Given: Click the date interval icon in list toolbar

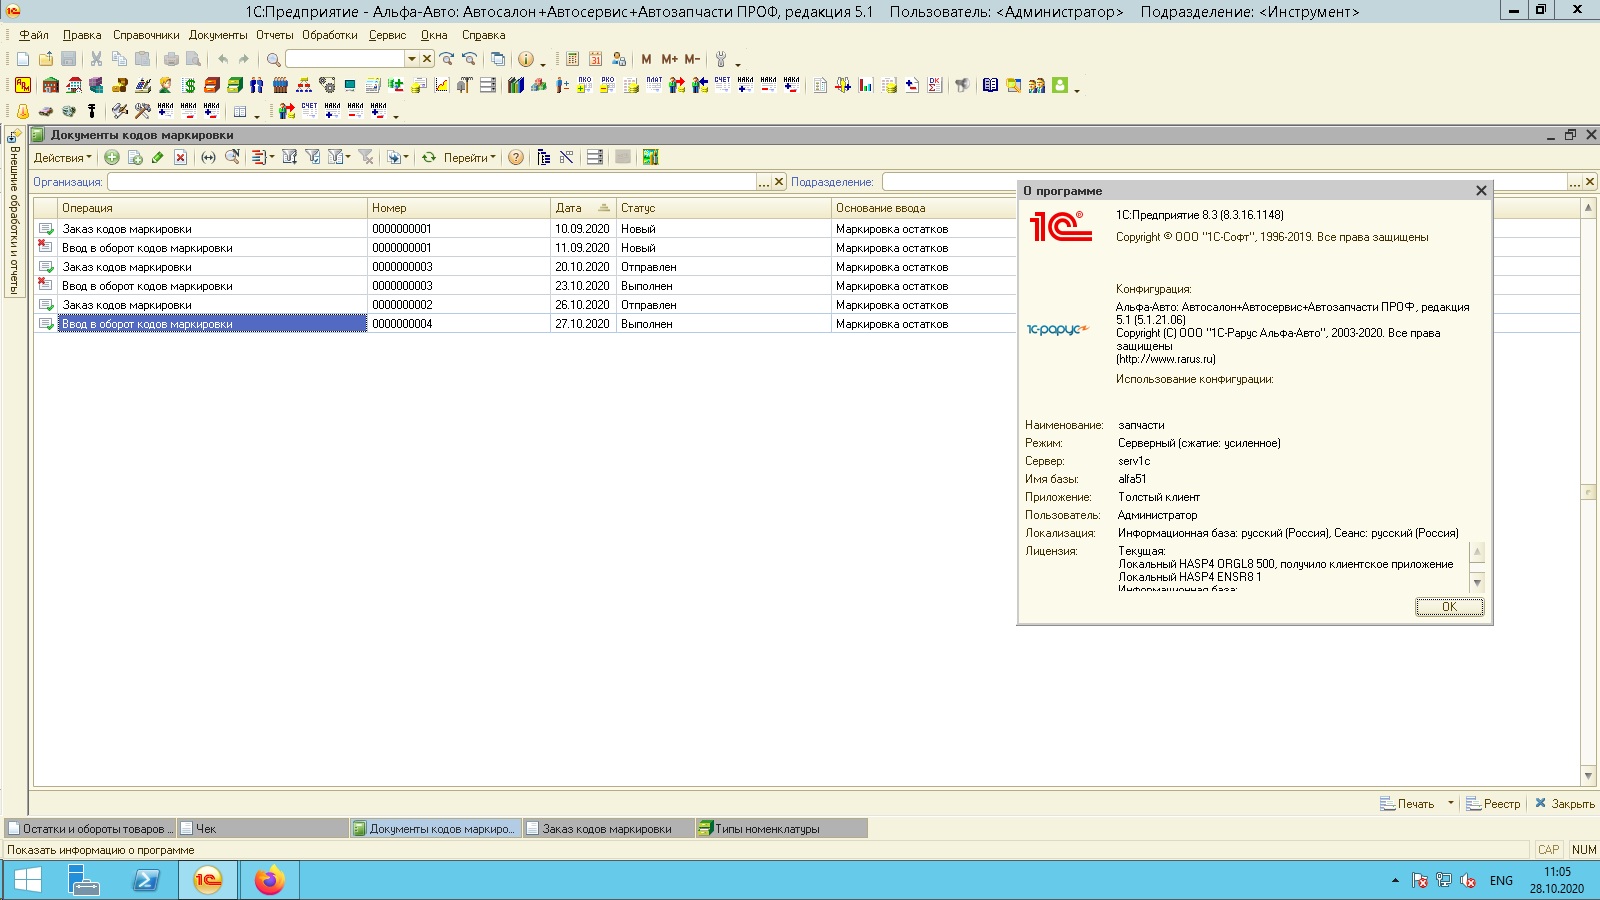Looking at the screenshot, I should (208, 157).
